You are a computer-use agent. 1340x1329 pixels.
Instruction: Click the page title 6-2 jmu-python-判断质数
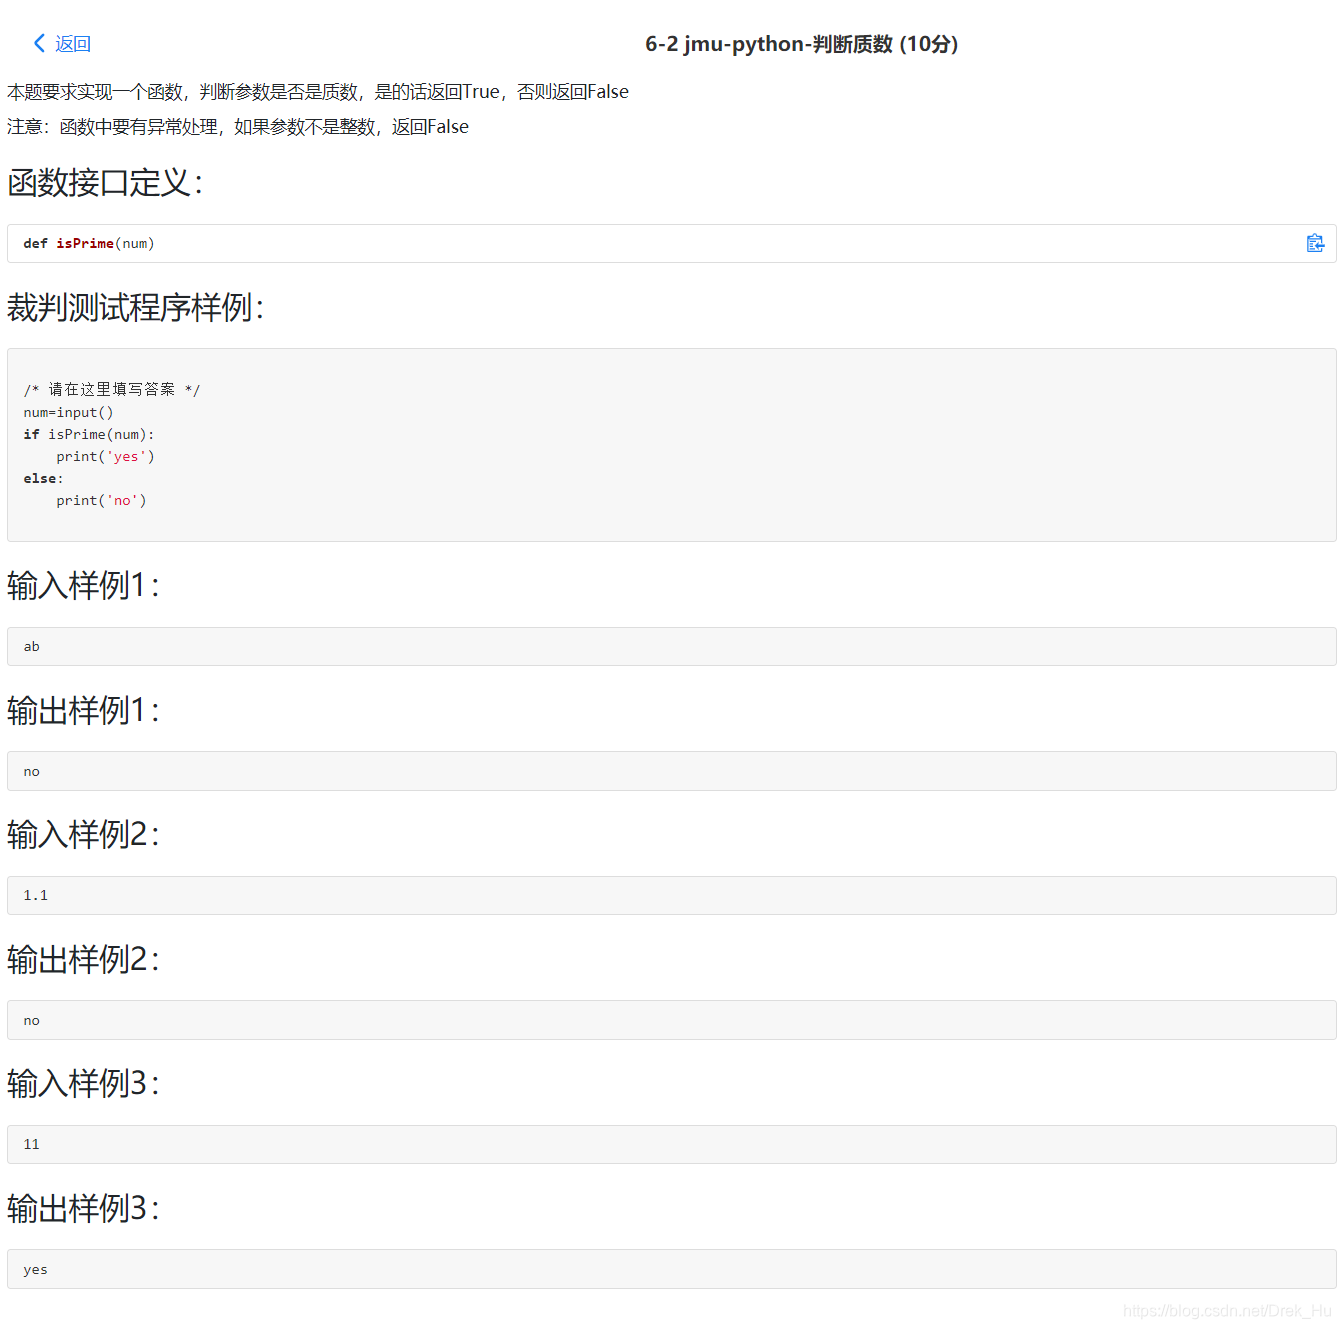coord(801,44)
